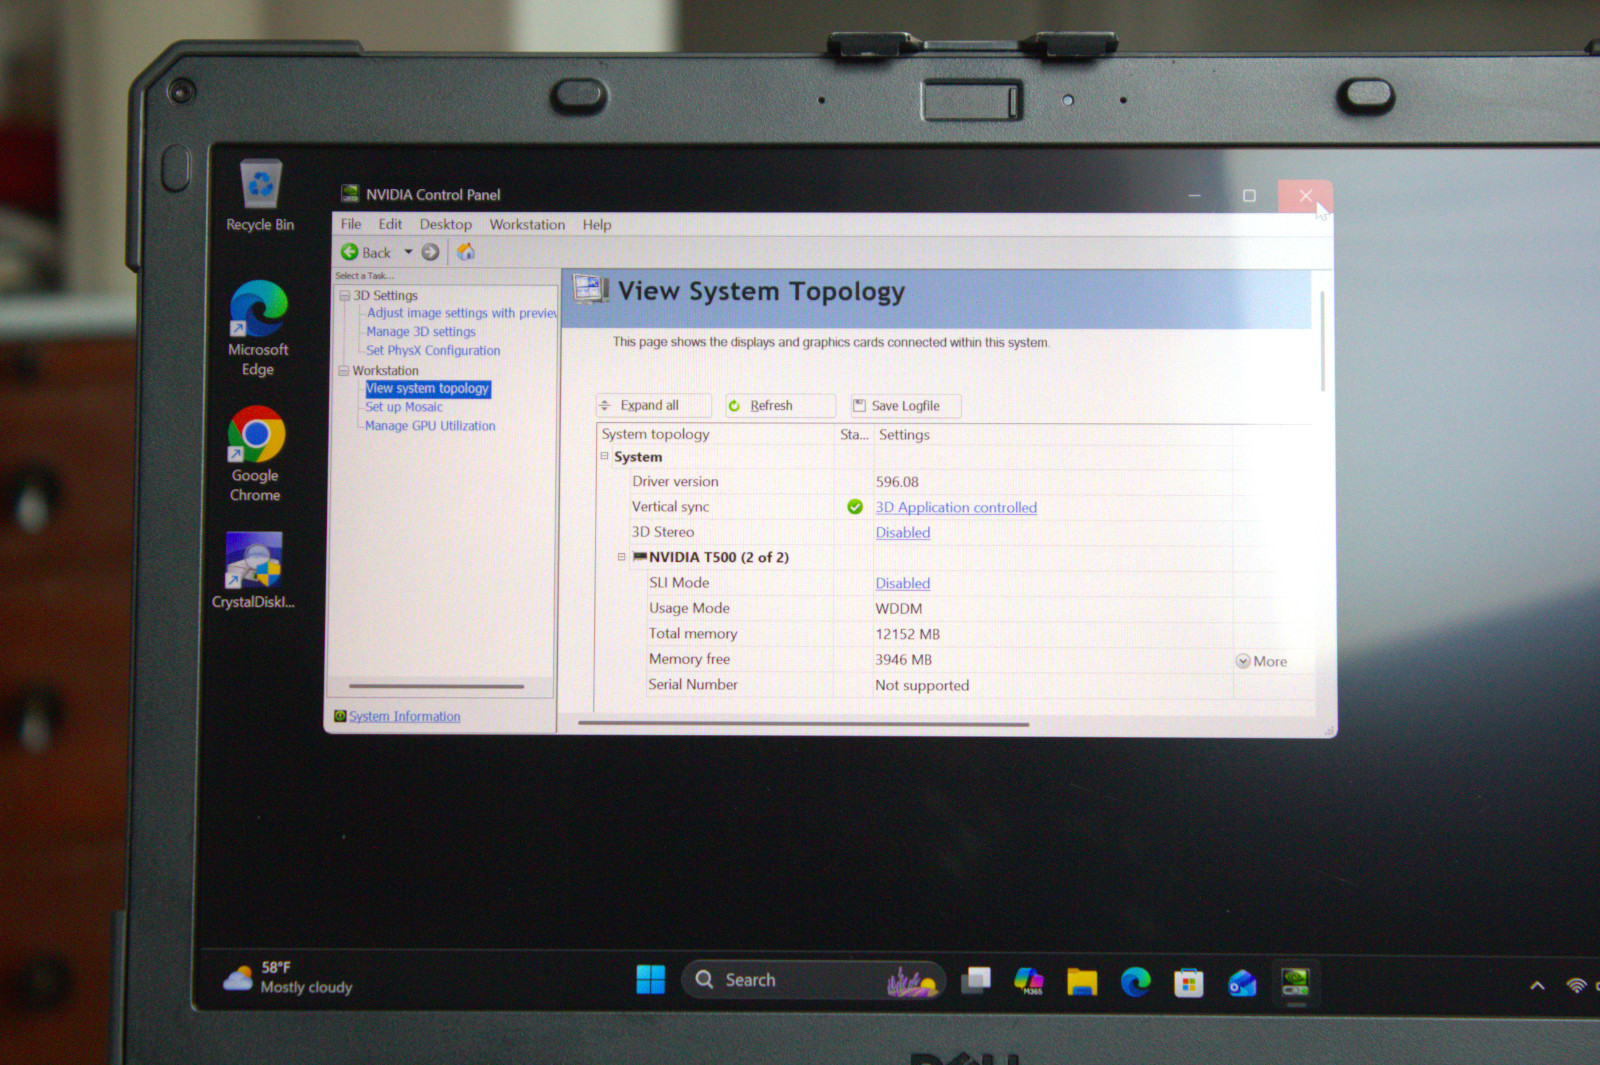Viewport: 1600px width, 1065px height.
Task: Click NVIDIA Control Panel taskbar icon
Action: click(1296, 982)
